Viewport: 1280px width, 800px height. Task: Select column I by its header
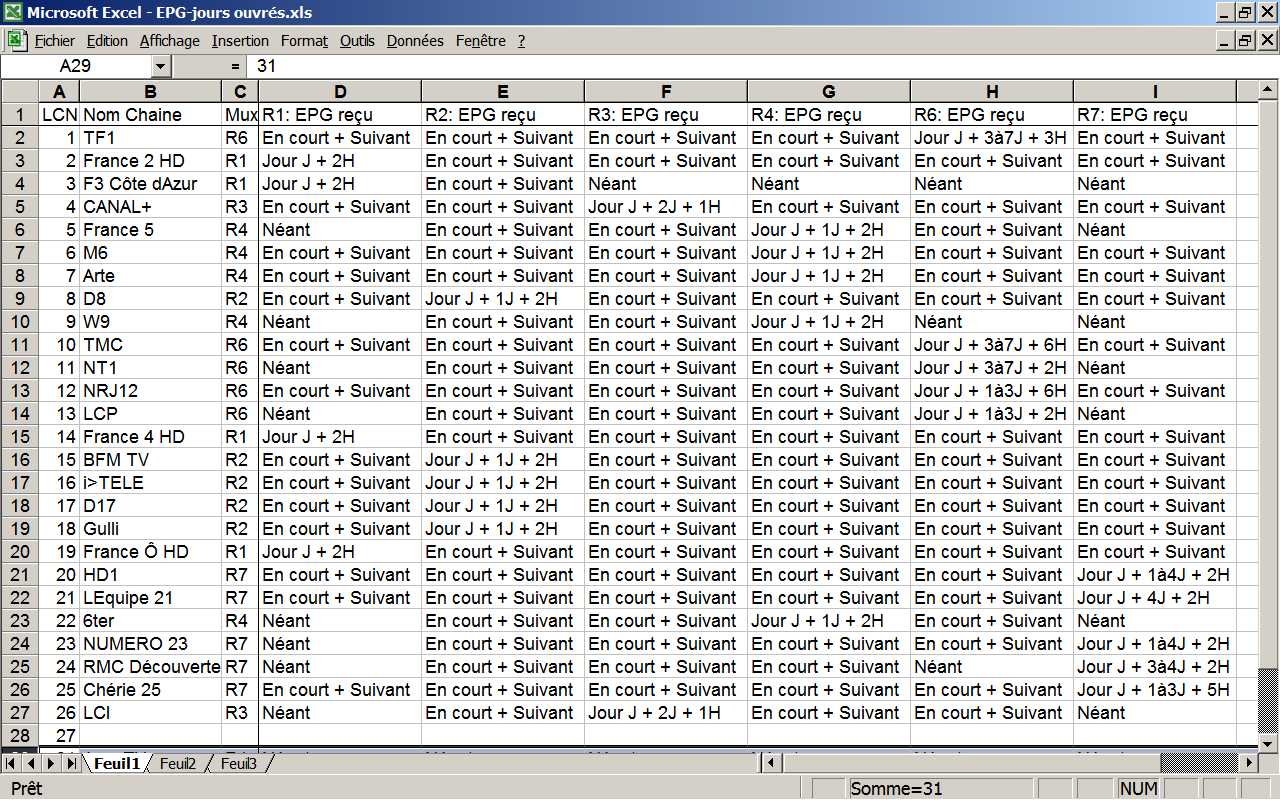1155,91
